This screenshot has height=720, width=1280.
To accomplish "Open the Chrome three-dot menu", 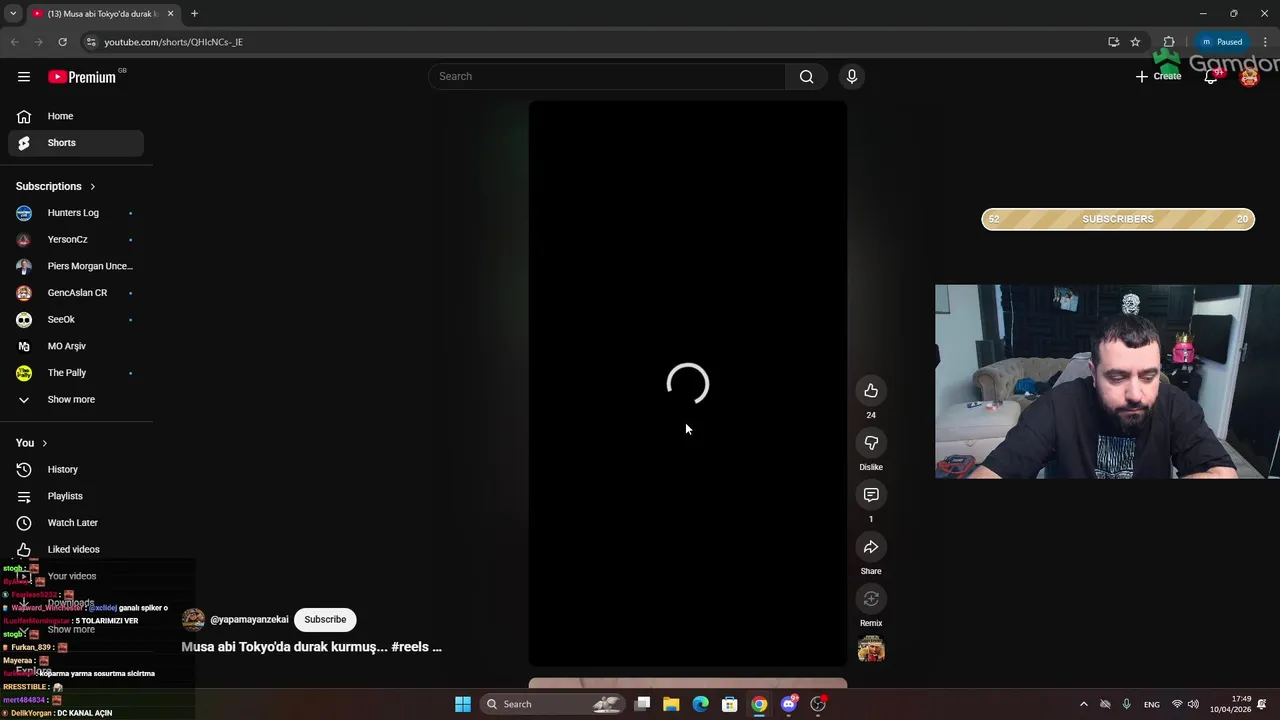I will click(x=1264, y=42).
